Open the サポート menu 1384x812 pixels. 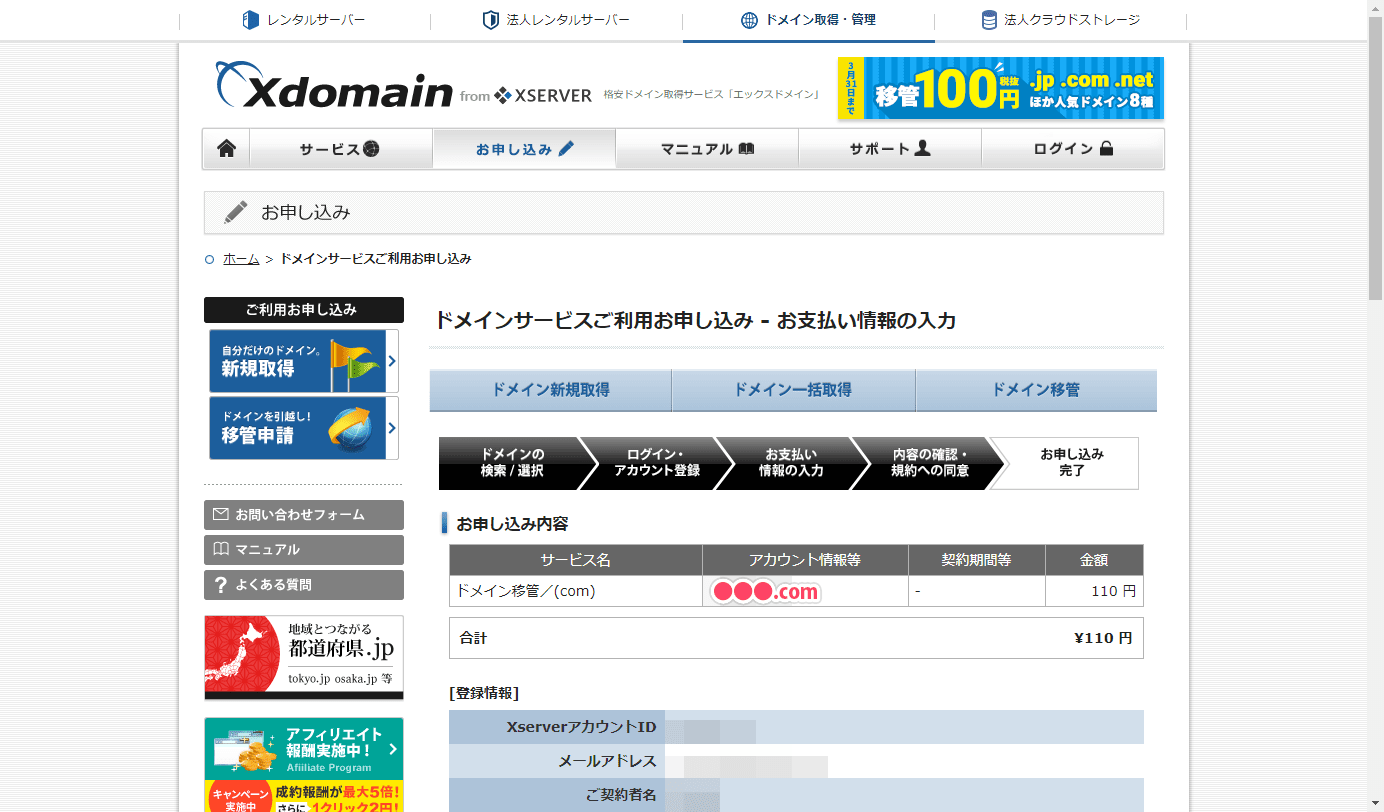pos(890,149)
